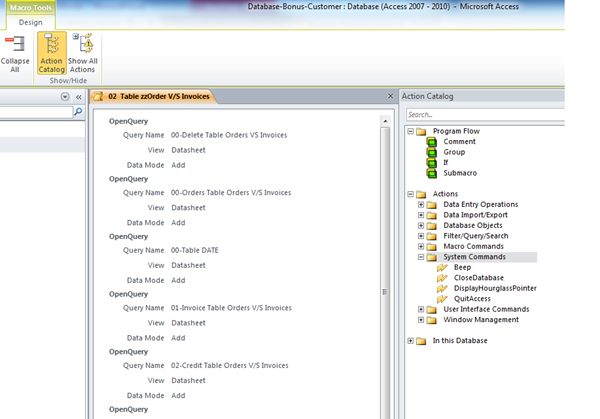600x419 pixels.
Task: Open the Design ribbon tab
Action: click(30, 23)
